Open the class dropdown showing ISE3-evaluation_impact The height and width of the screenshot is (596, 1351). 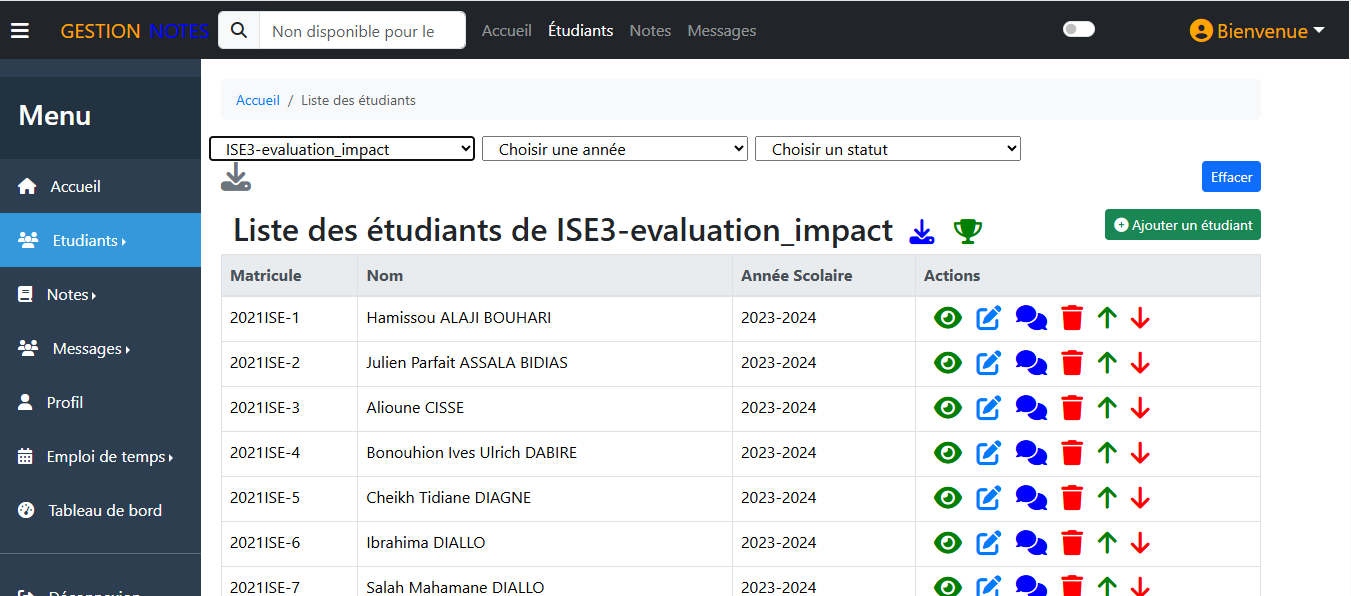point(341,148)
